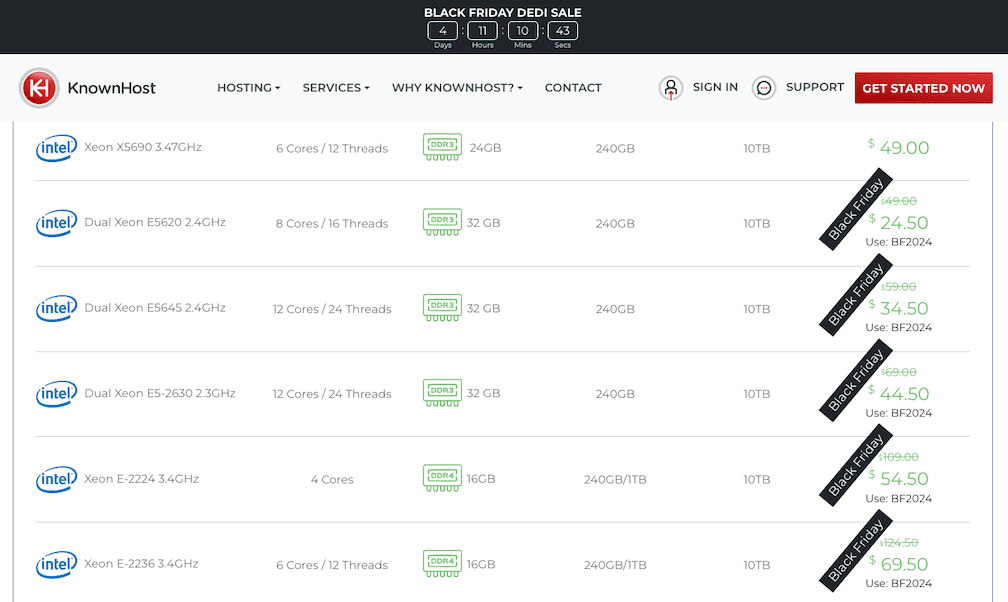Click the Hours countdown box
This screenshot has height=602, width=1008.
(x=482, y=31)
